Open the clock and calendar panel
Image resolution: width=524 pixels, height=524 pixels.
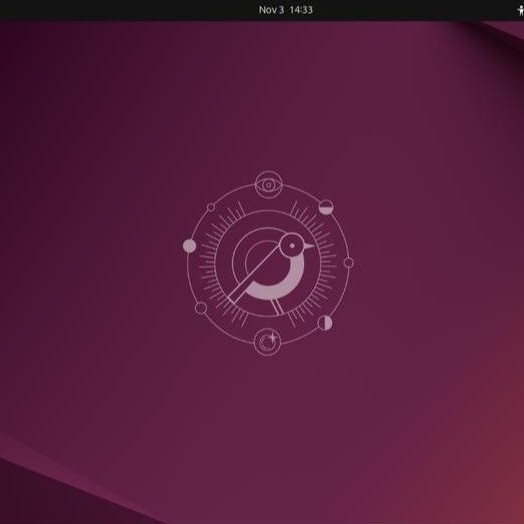pyautogui.click(x=286, y=10)
